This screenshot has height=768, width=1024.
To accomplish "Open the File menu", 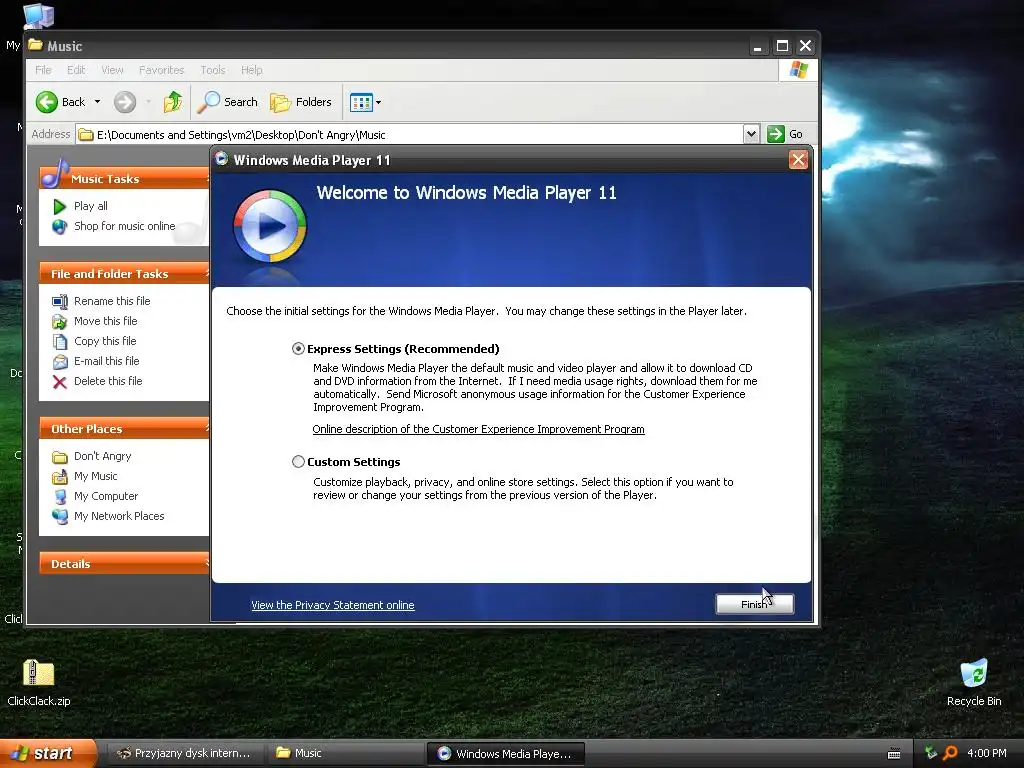I will tap(43, 70).
